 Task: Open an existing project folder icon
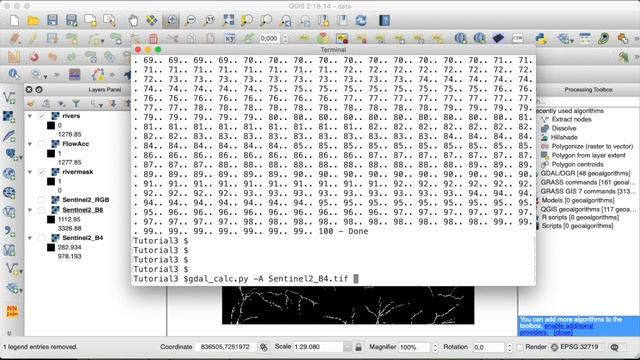33,20
